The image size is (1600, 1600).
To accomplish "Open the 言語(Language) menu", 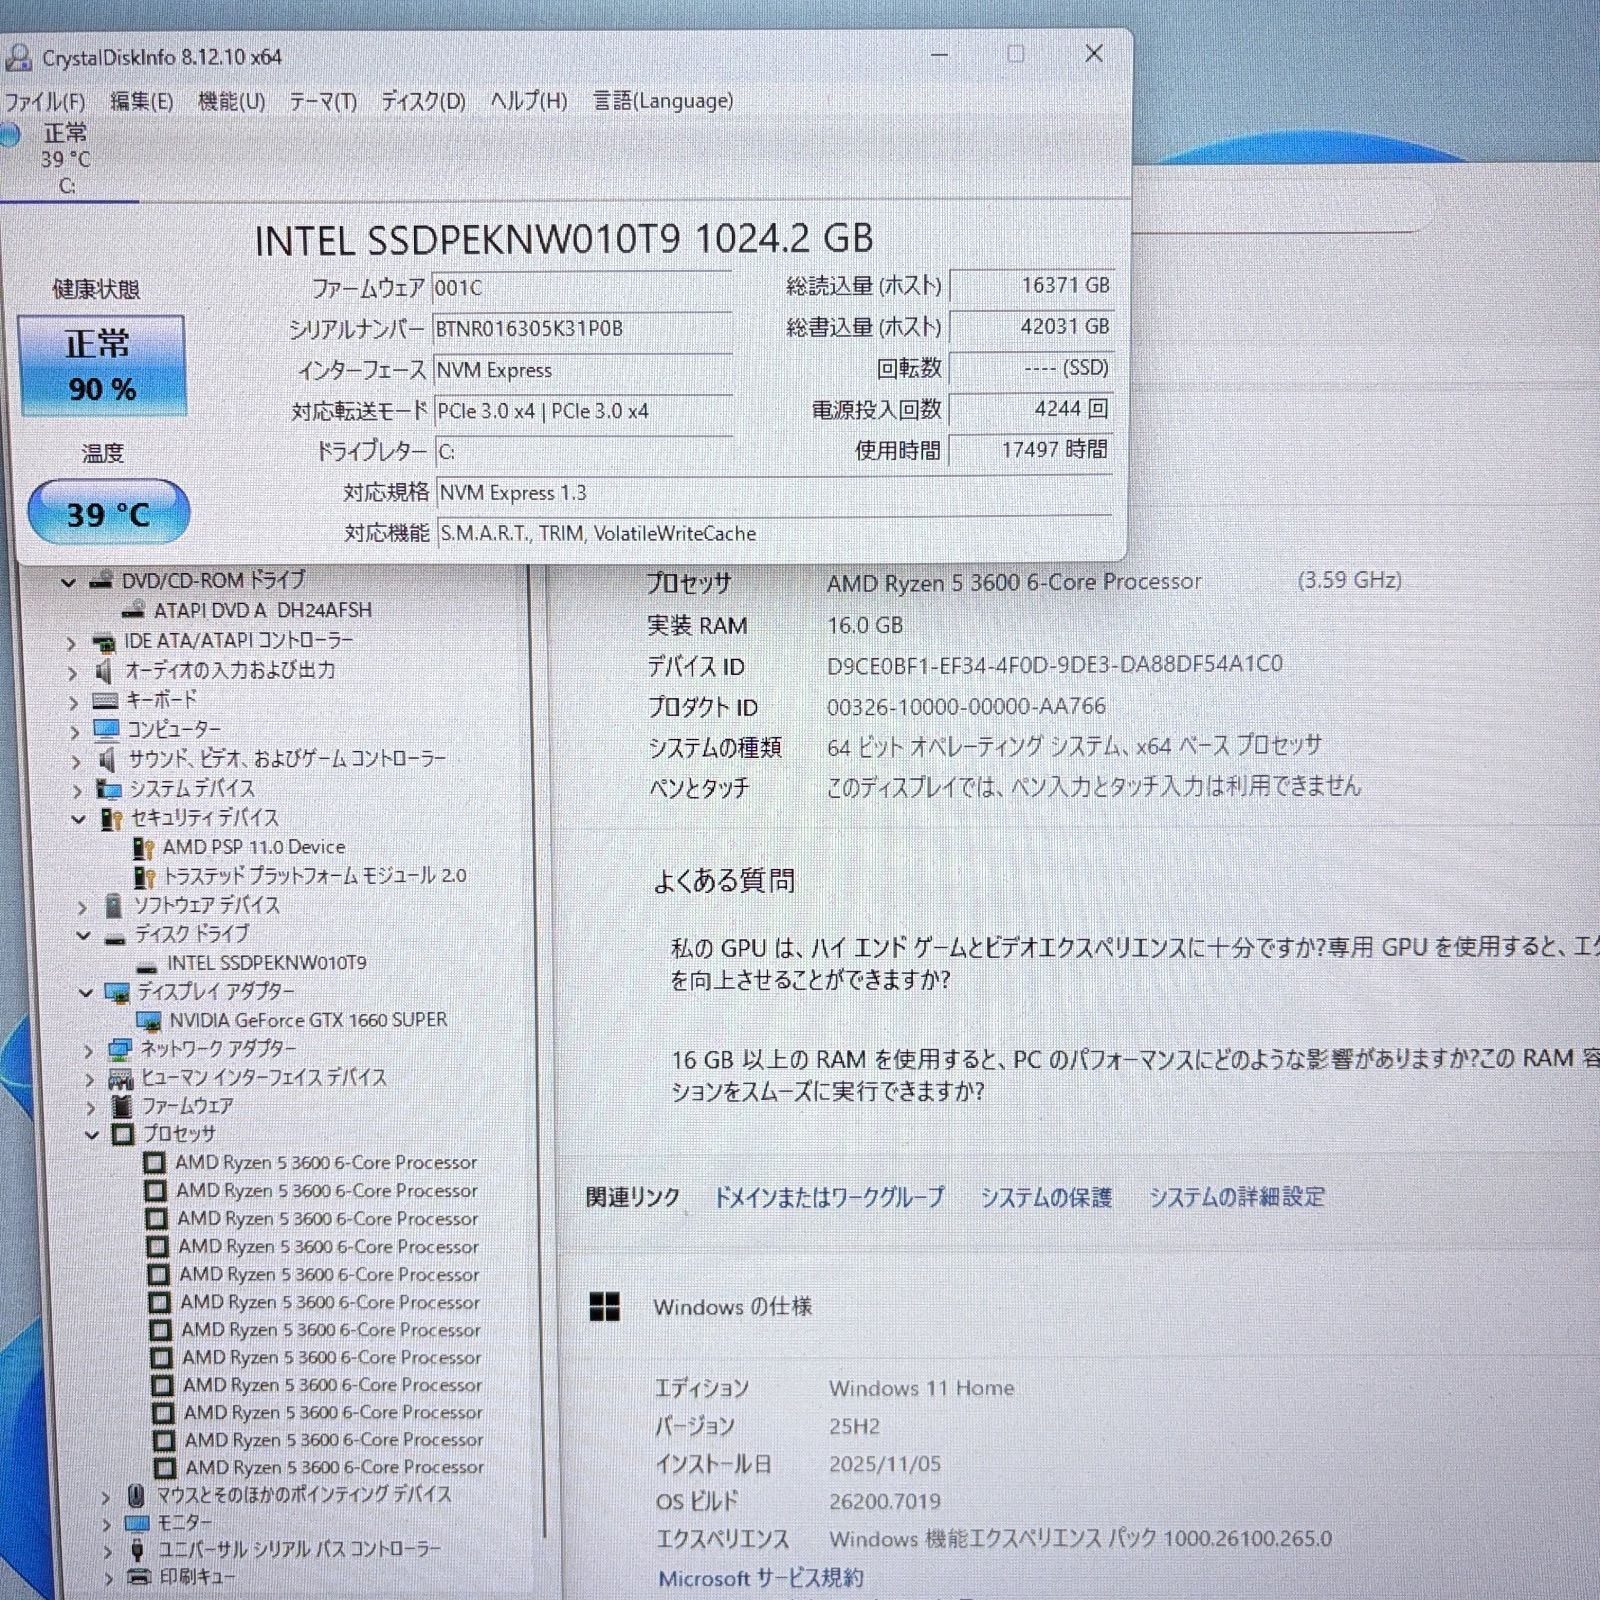I will pos(663,101).
